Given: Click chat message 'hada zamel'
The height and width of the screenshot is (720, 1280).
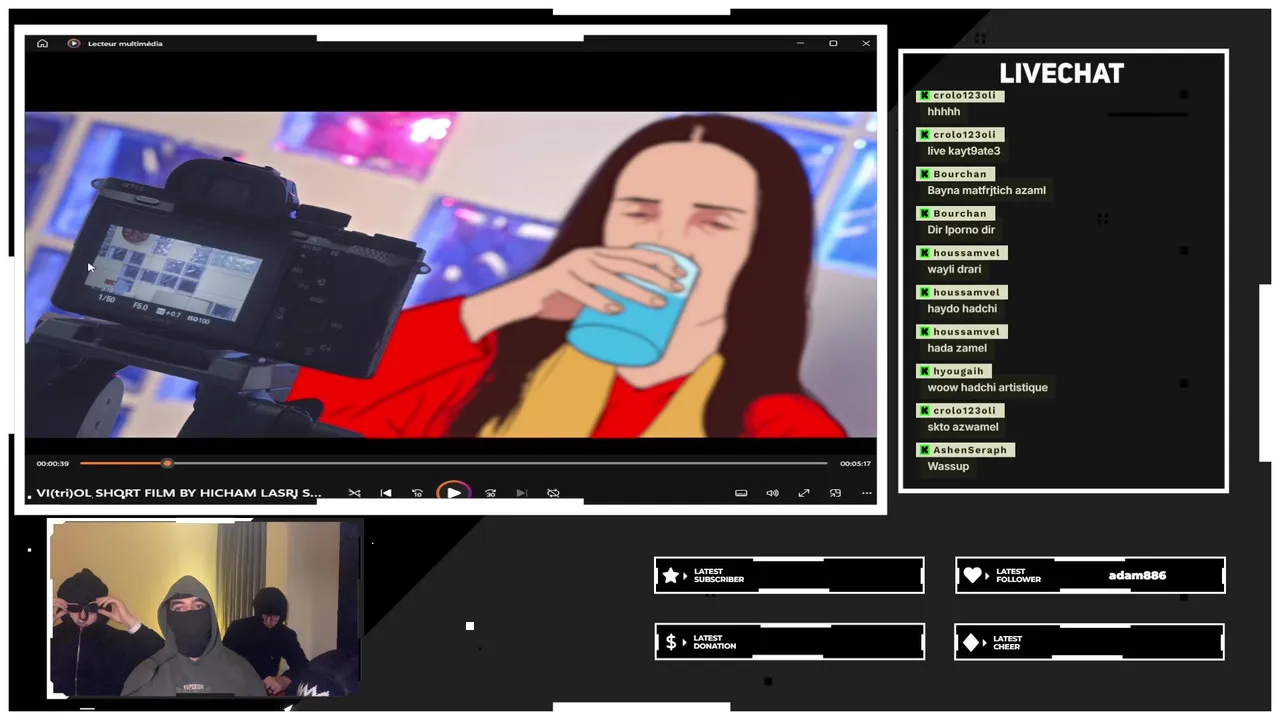Looking at the screenshot, I should pyautogui.click(x=957, y=348).
